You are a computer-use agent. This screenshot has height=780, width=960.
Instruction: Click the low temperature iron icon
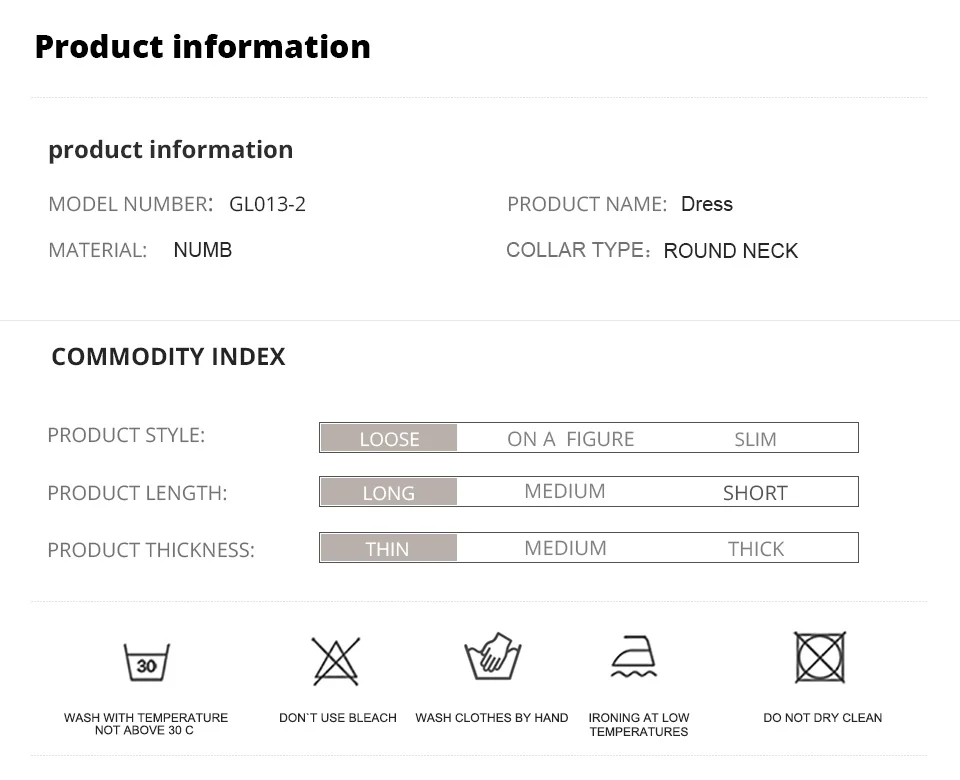pyautogui.click(x=634, y=656)
